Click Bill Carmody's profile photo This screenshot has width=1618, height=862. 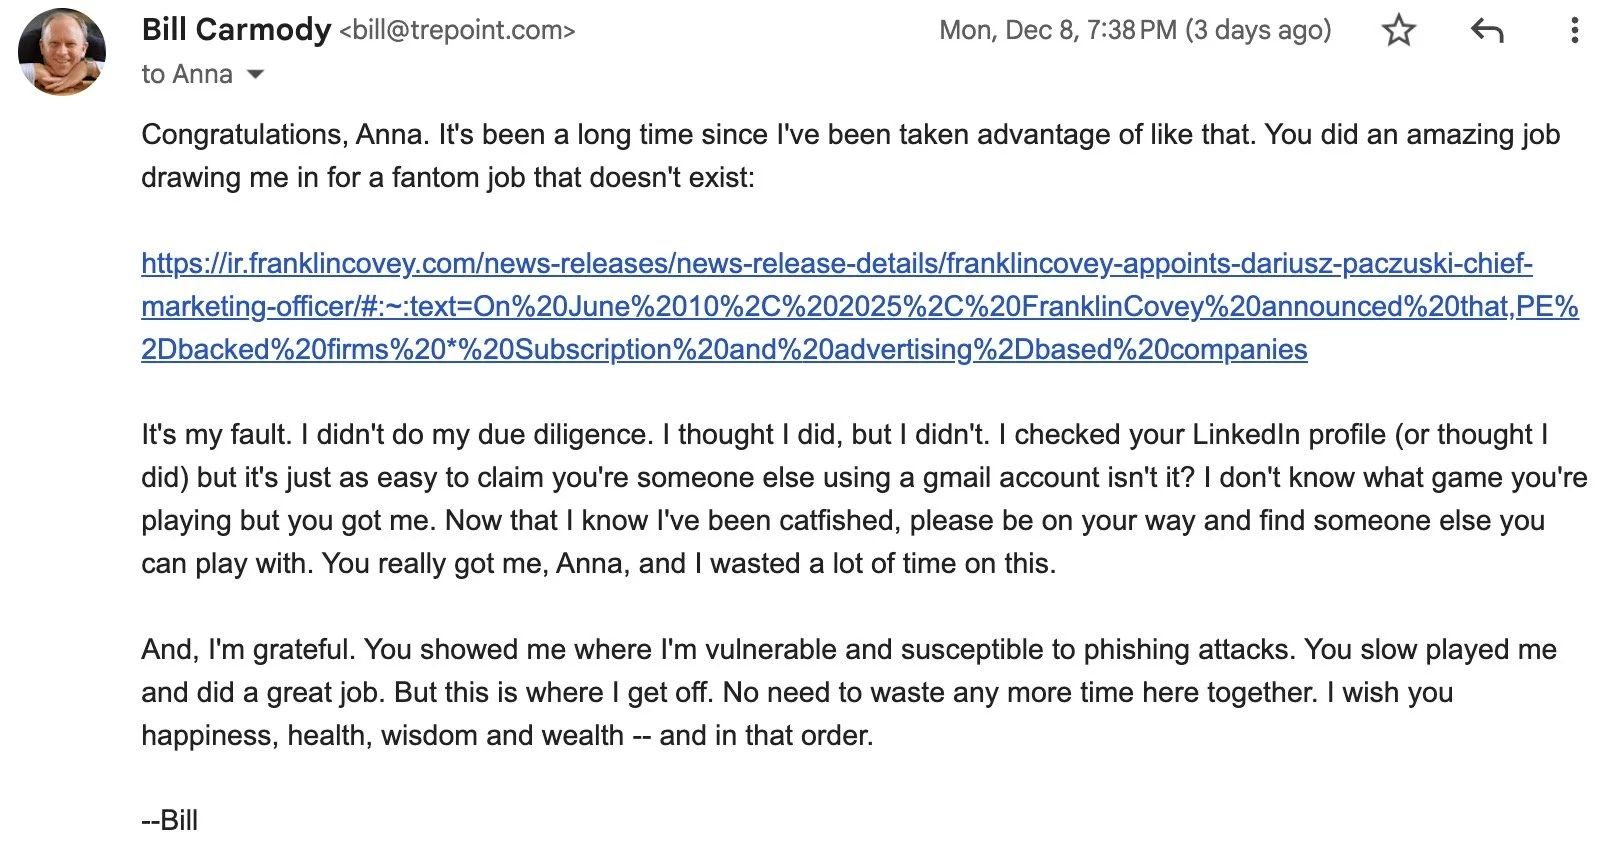pyautogui.click(x=62, y=51)
